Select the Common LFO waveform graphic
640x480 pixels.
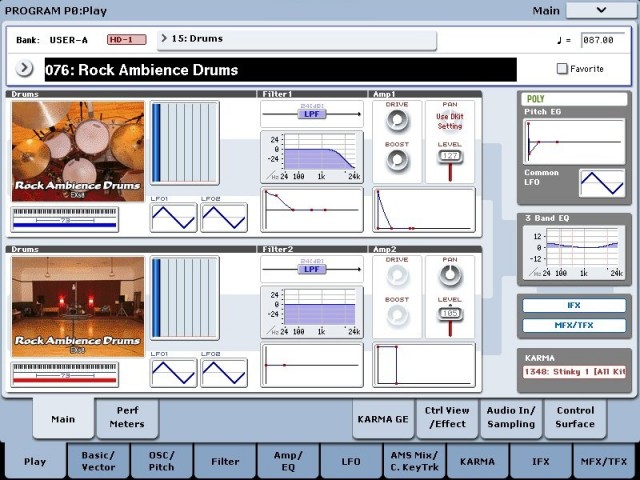(602, 183)
